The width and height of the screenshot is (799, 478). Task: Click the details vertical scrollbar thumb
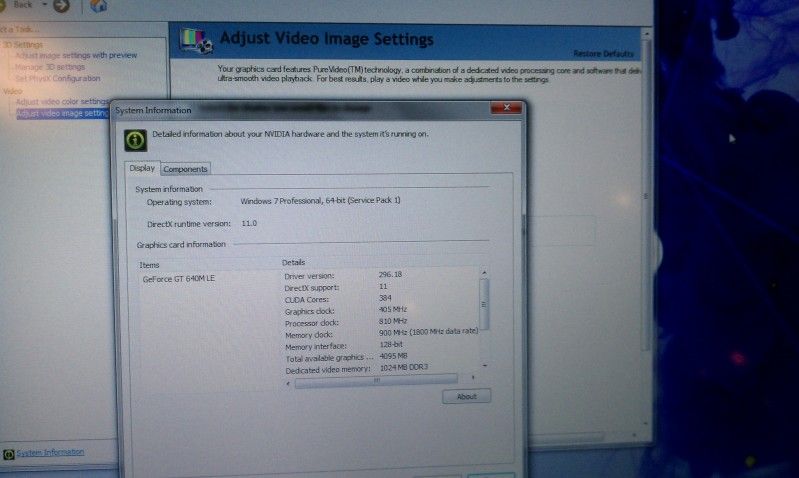pos(484,304)
